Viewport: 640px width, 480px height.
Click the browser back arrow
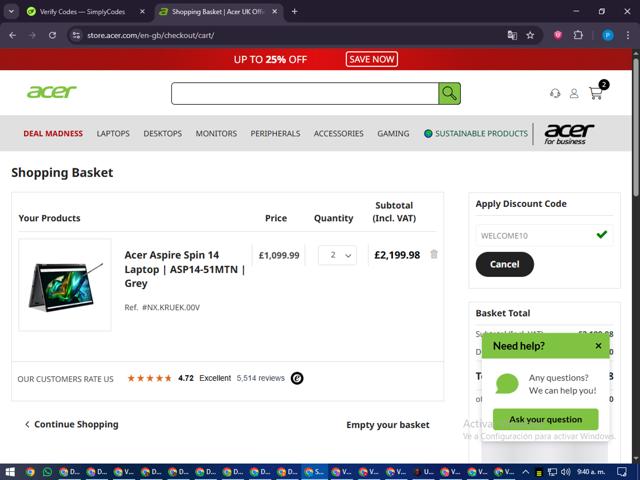[x=13, y=35]
